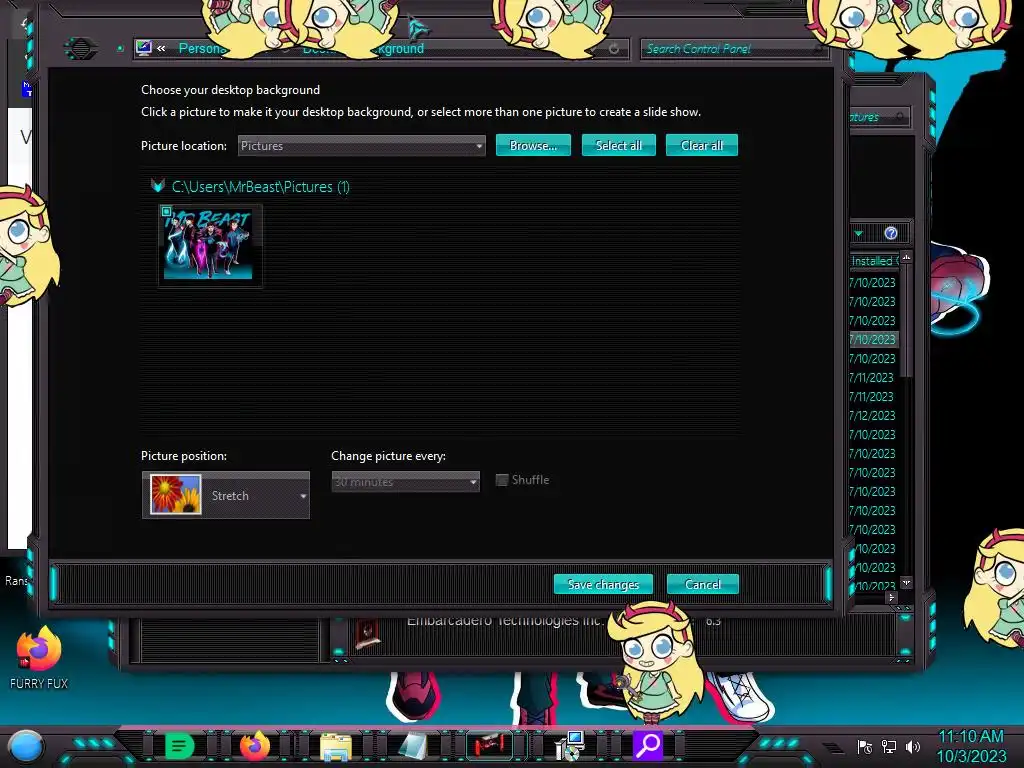Image resolution: width=1024 pixels, height=768 pixels.
Task: Select the highlighted 7/10/2023 row in background list
Action: (873, 340)
